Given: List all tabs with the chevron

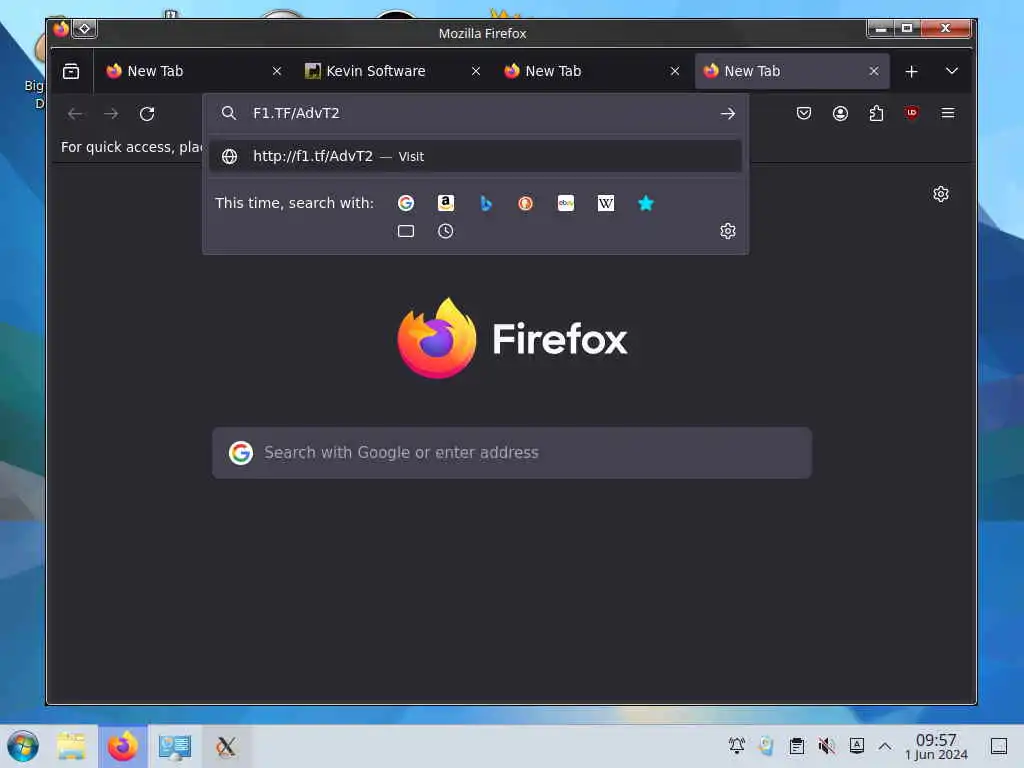Looking at the screenshot, I should point(952,71).
